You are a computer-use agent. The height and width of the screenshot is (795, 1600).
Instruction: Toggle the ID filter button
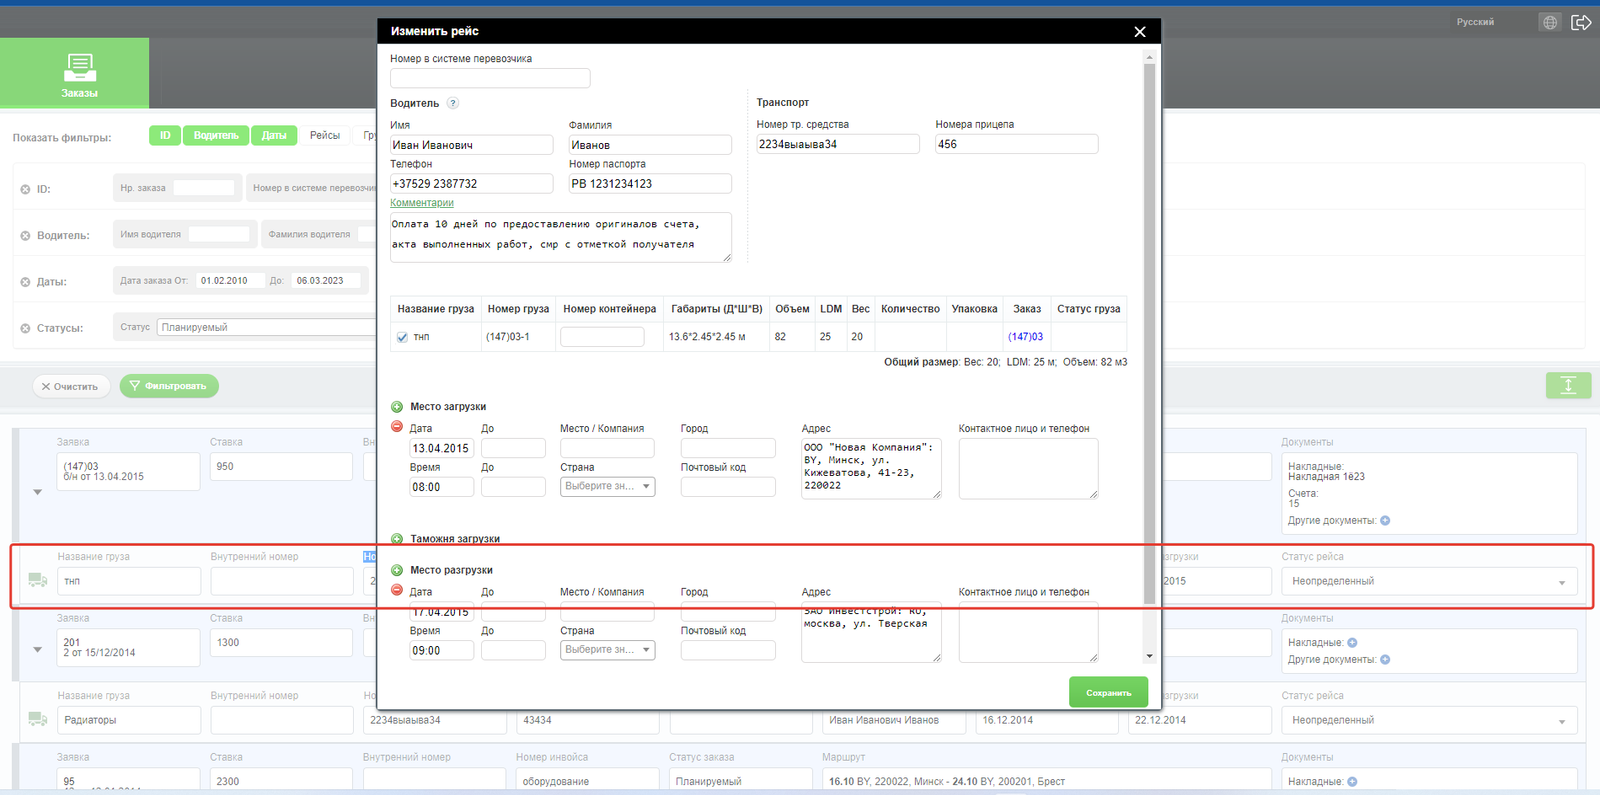point(165,135)
